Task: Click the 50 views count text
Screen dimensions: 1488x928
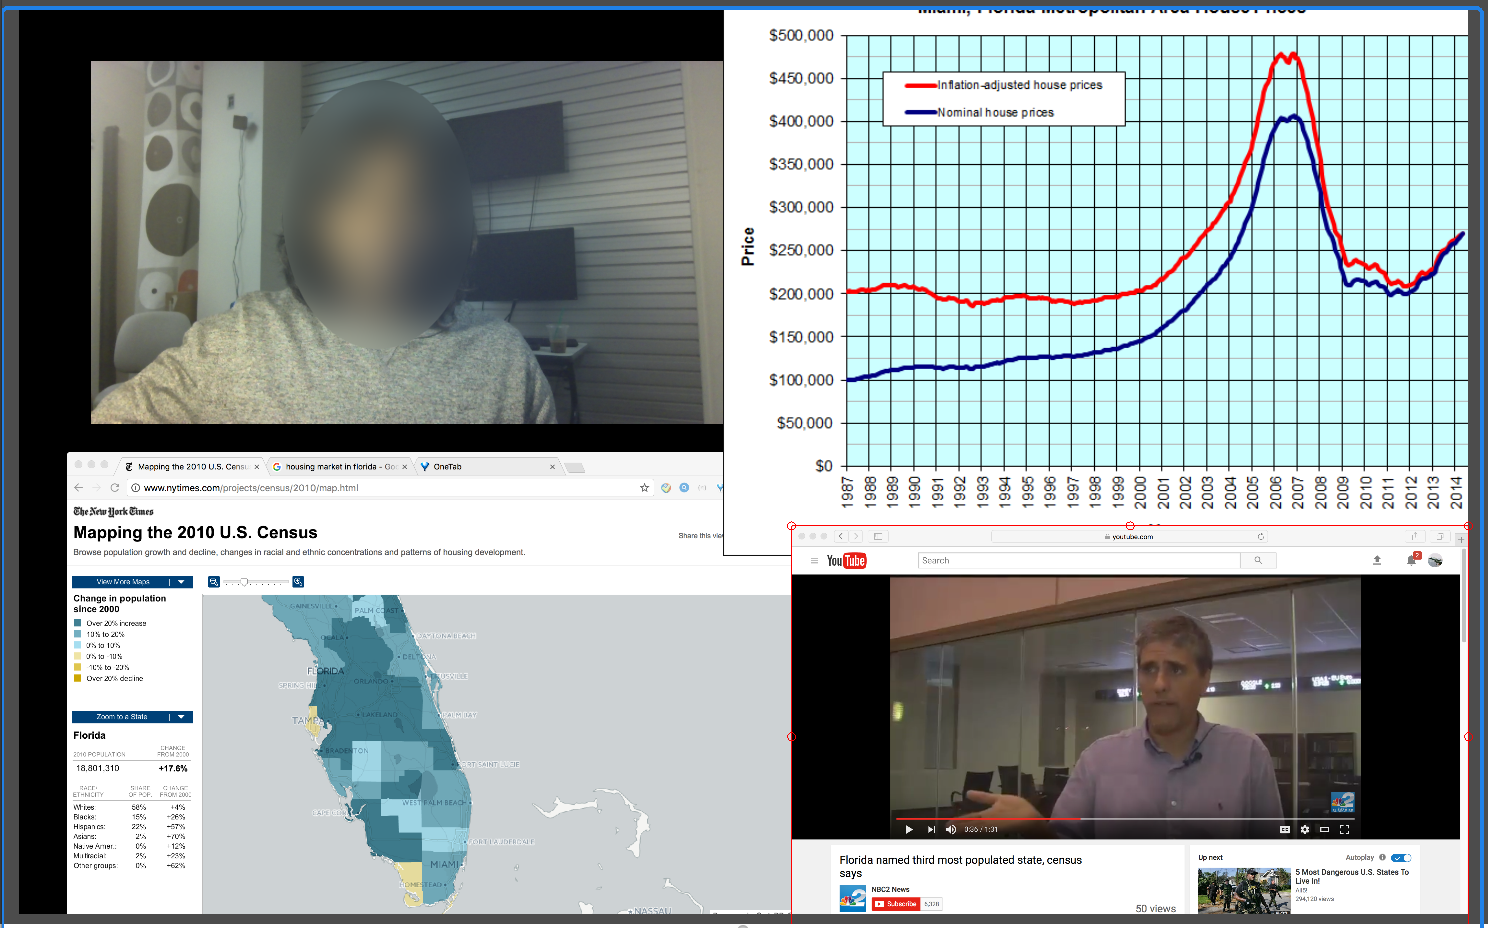Action: point(1155,909)
